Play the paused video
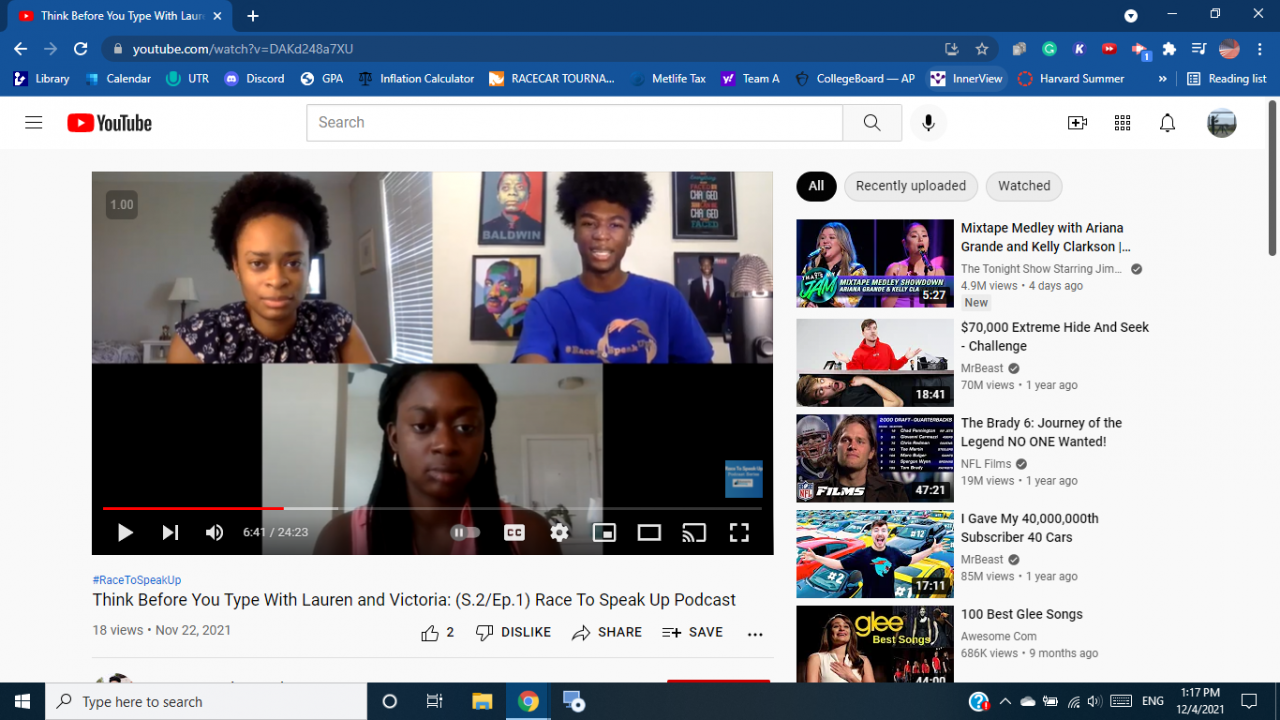Image resolution: width=1280 pixels, height=720 pixels. (125, 533)
